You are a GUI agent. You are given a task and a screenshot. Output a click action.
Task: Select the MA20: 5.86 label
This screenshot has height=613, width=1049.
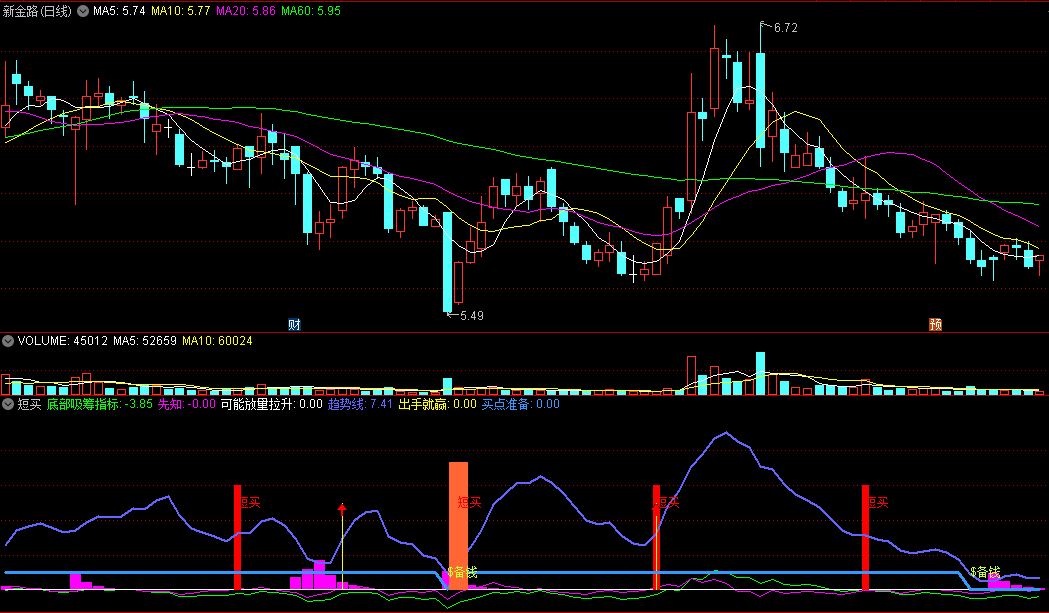(x=246, y=11)
